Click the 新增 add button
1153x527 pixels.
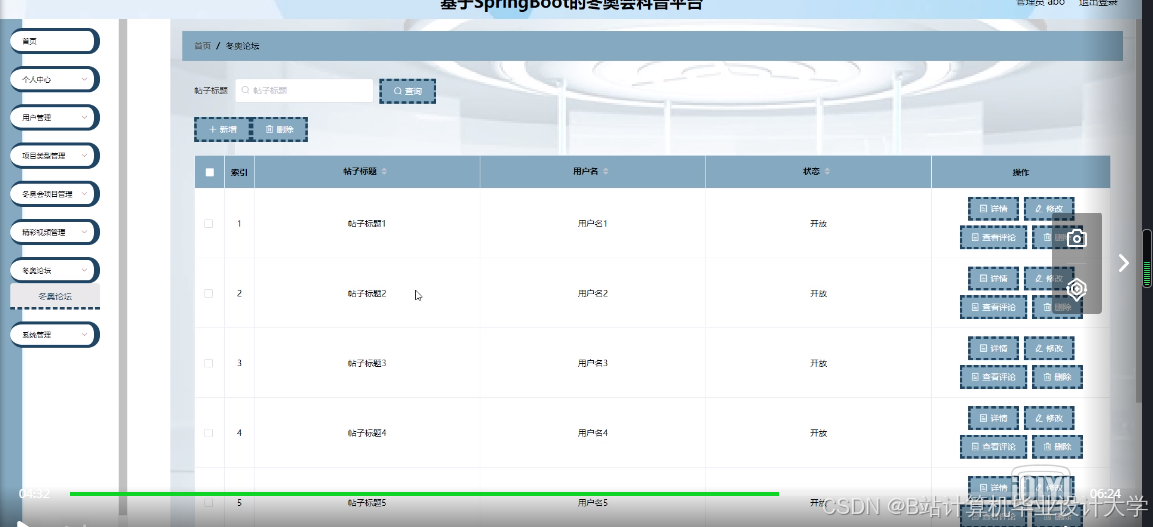pyautogui.click(x=222, y=129)
